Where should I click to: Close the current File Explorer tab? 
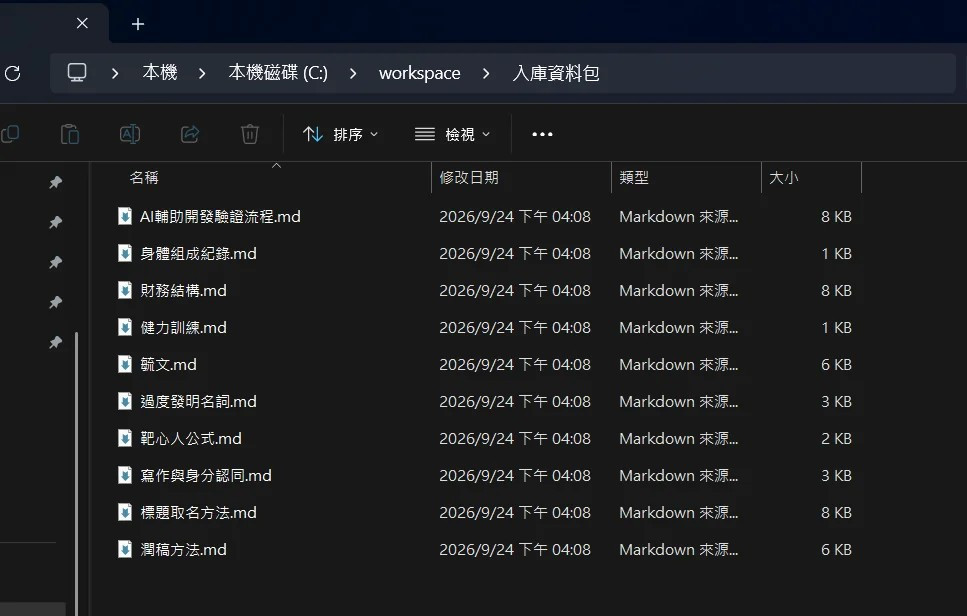[x=82, y=23]
